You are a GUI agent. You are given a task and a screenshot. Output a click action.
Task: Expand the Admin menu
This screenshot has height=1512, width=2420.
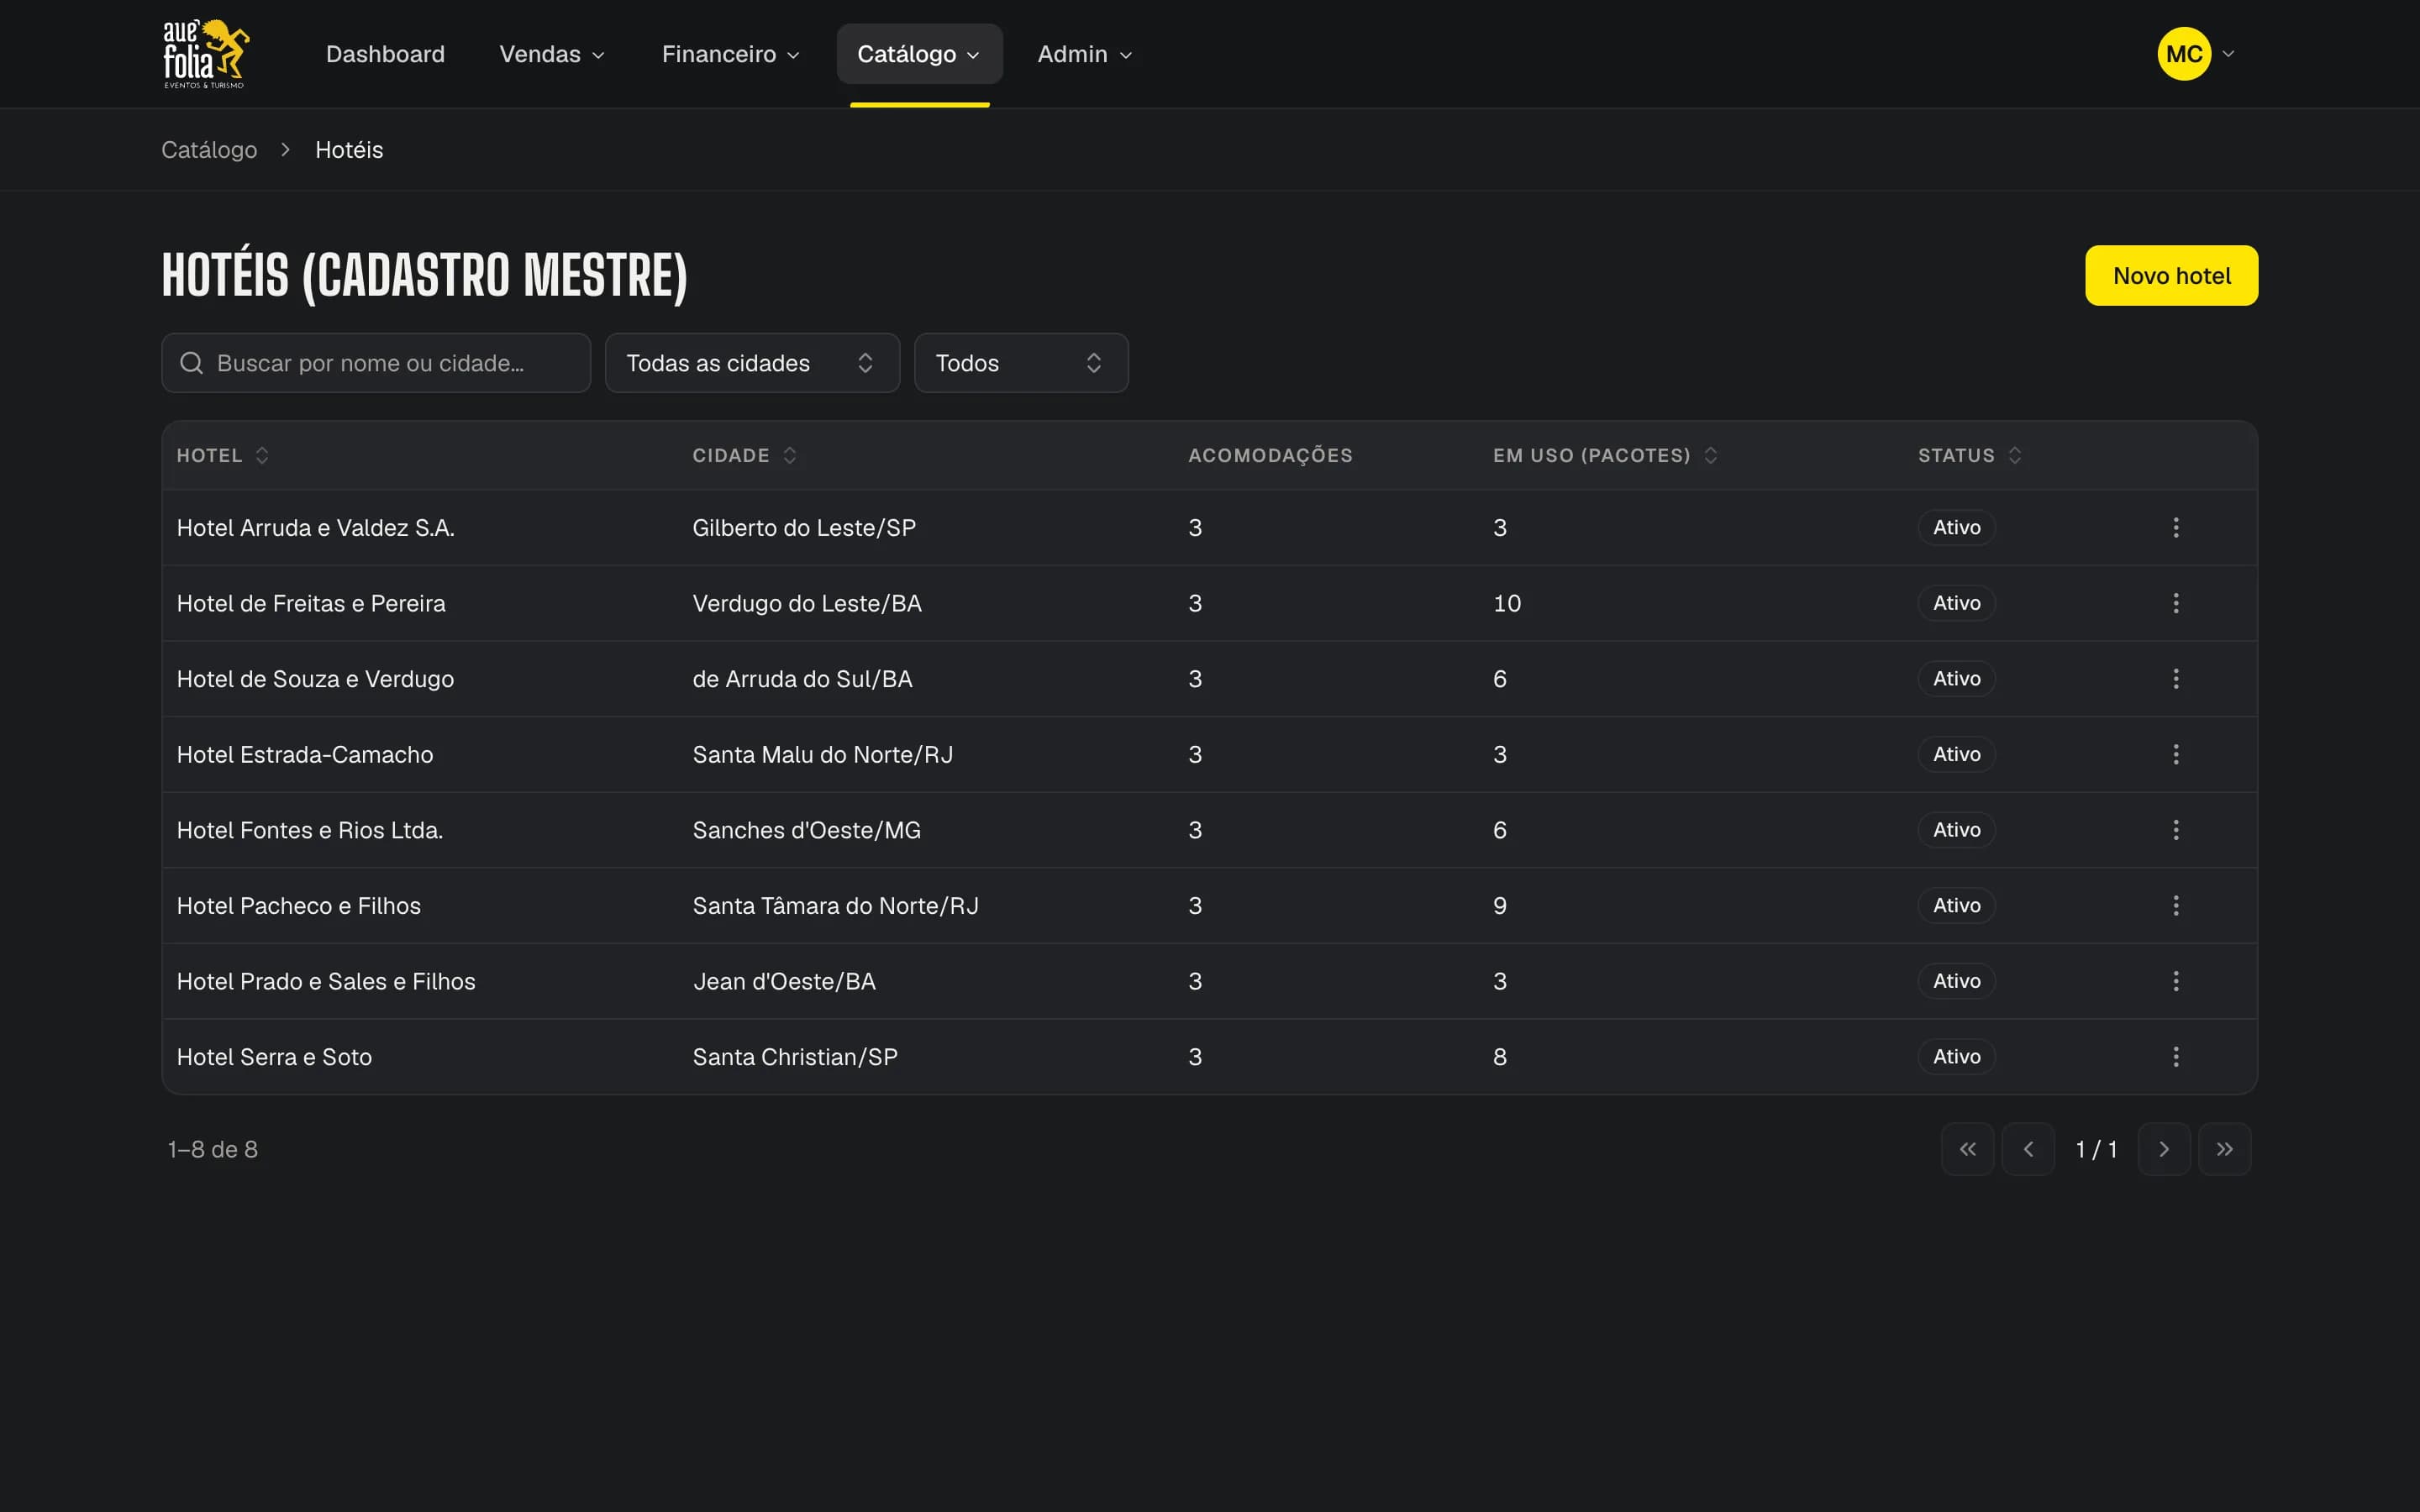click(1084, 54)
